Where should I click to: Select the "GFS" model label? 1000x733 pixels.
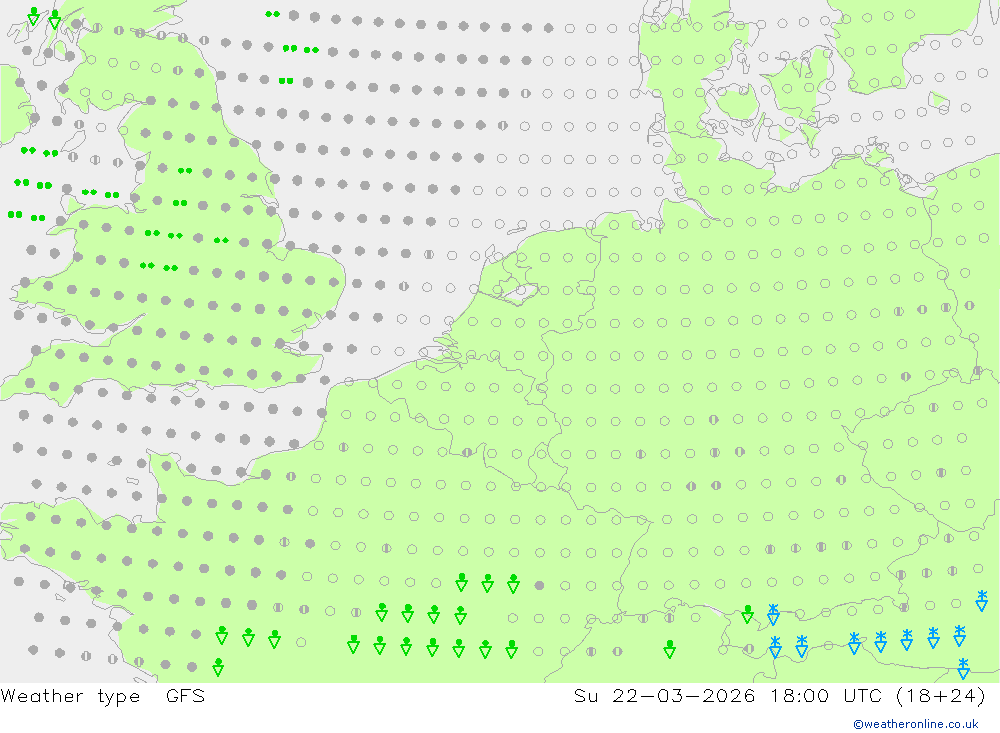pos(186,695)
